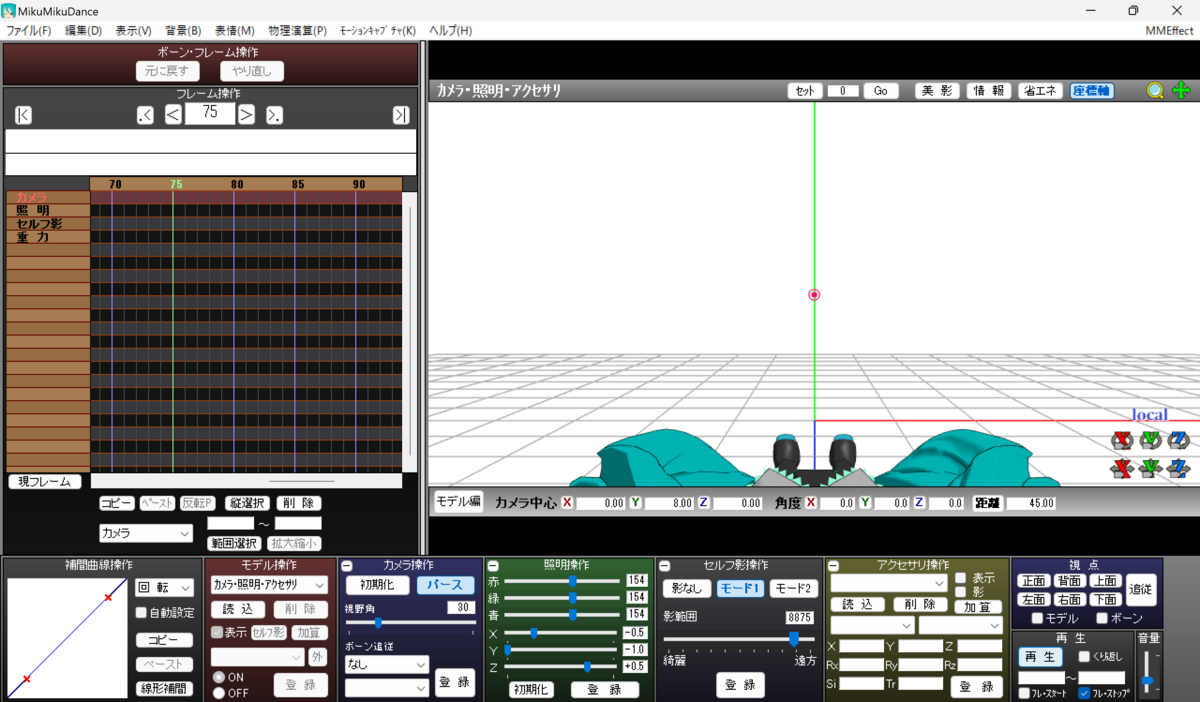Click the local coordinate label
The width and height of the screenshot is (1200, 702).
1149,414
